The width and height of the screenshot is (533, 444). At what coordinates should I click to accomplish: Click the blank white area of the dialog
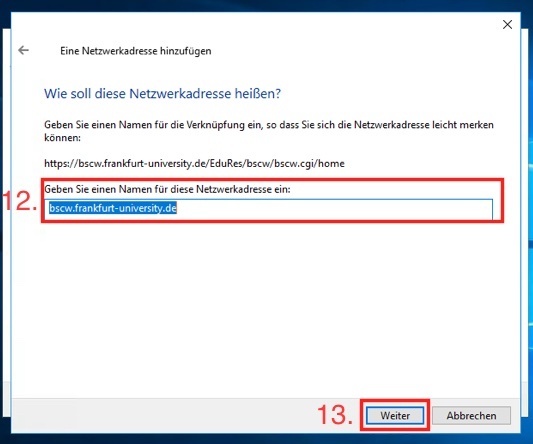point(265,306)
